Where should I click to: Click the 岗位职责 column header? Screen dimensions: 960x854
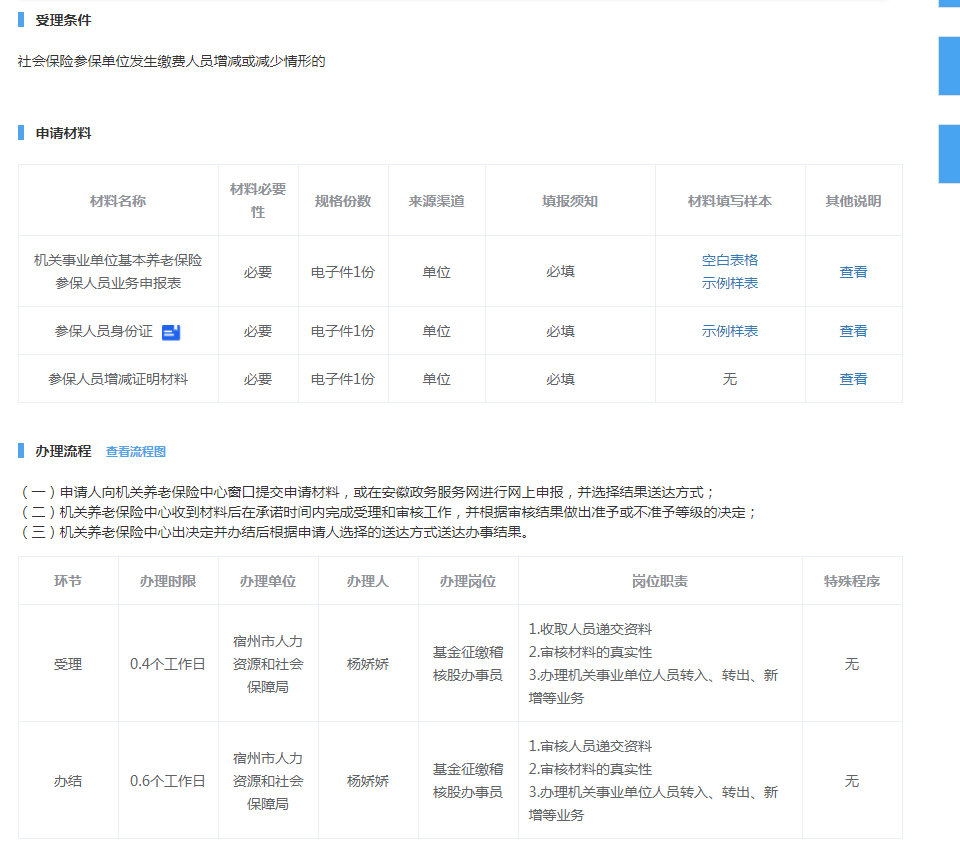pos(659,581)
